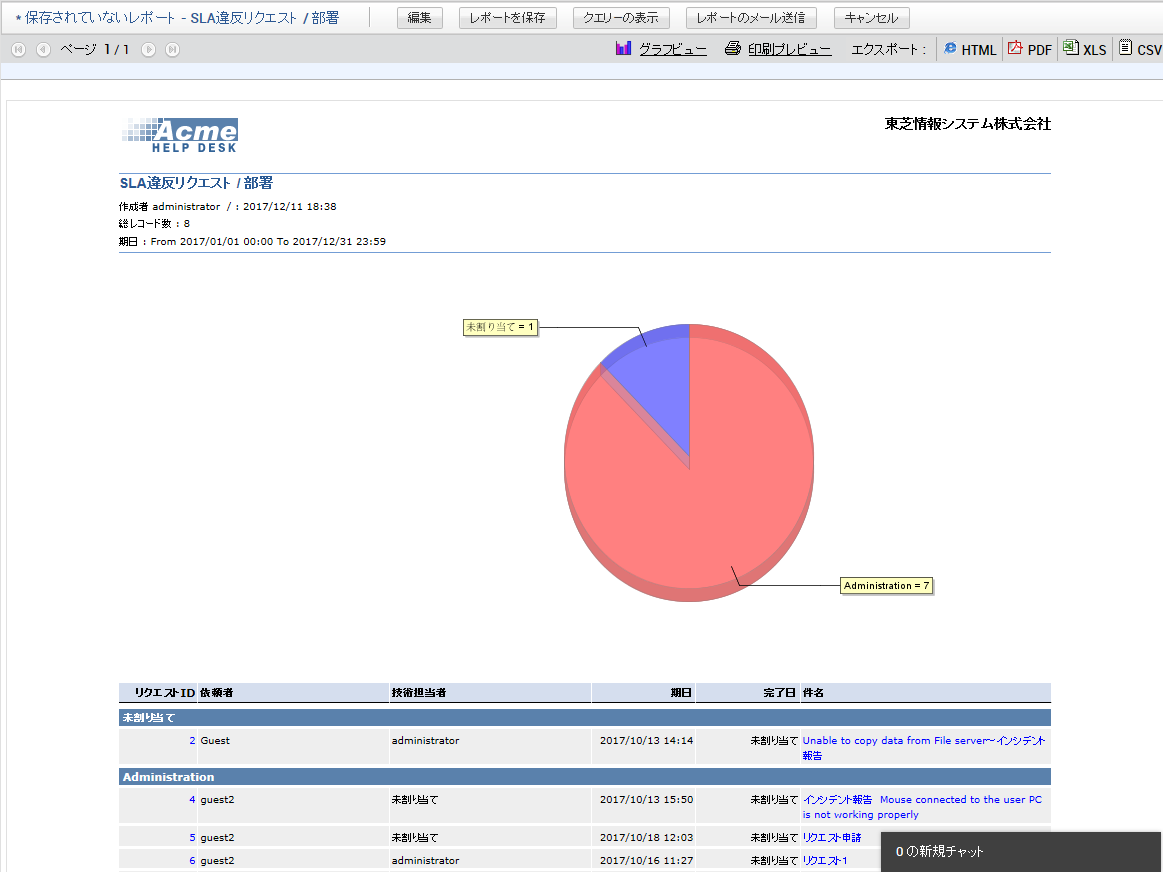Viewport: 1163px width, 872px height.
Task: Click the 総レコード数 : 8 text
Action: [x=154, y=223]
